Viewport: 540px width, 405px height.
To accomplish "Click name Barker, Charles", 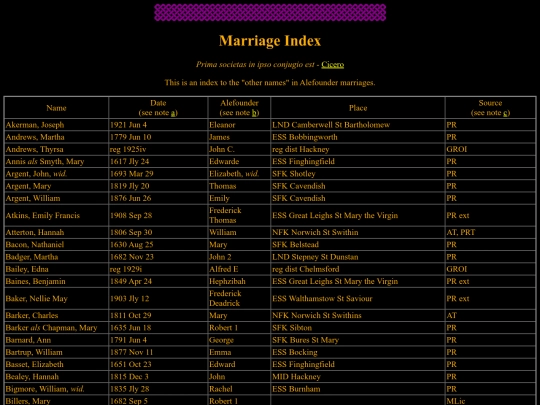I will coord(32,315).
